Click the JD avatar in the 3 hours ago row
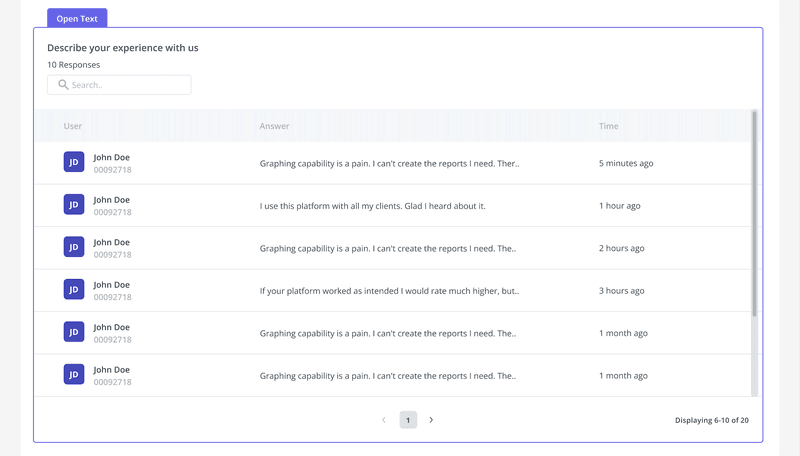 (74, 289)
